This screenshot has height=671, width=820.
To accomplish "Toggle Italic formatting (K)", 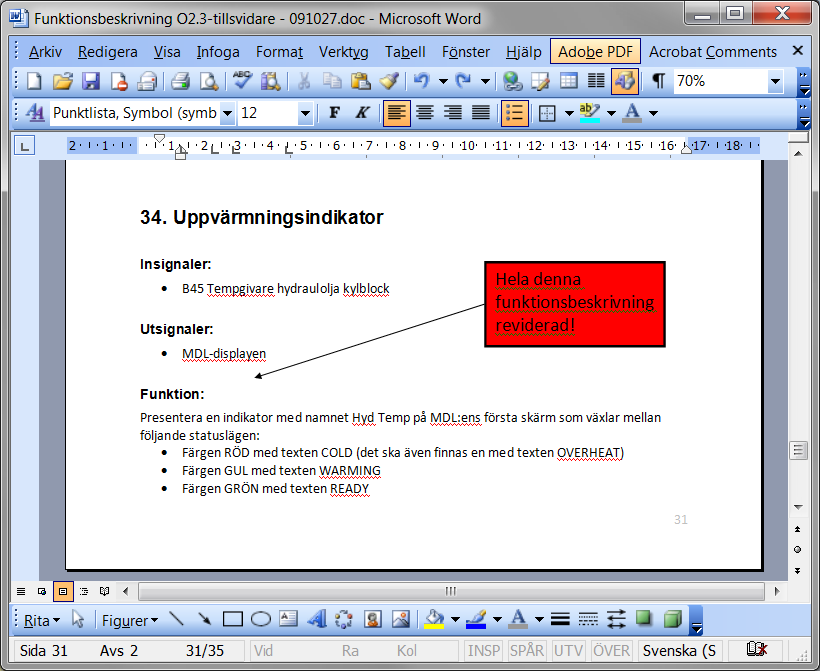I will coord(362,113).
